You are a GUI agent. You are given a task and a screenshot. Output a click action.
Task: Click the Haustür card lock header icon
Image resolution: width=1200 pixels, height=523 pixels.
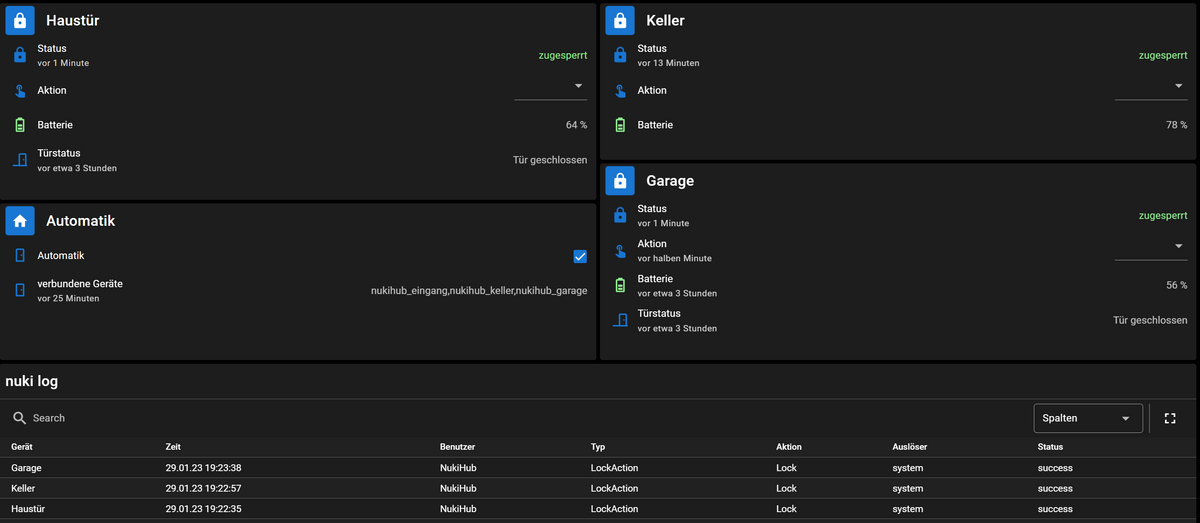[x=20, y=20]
